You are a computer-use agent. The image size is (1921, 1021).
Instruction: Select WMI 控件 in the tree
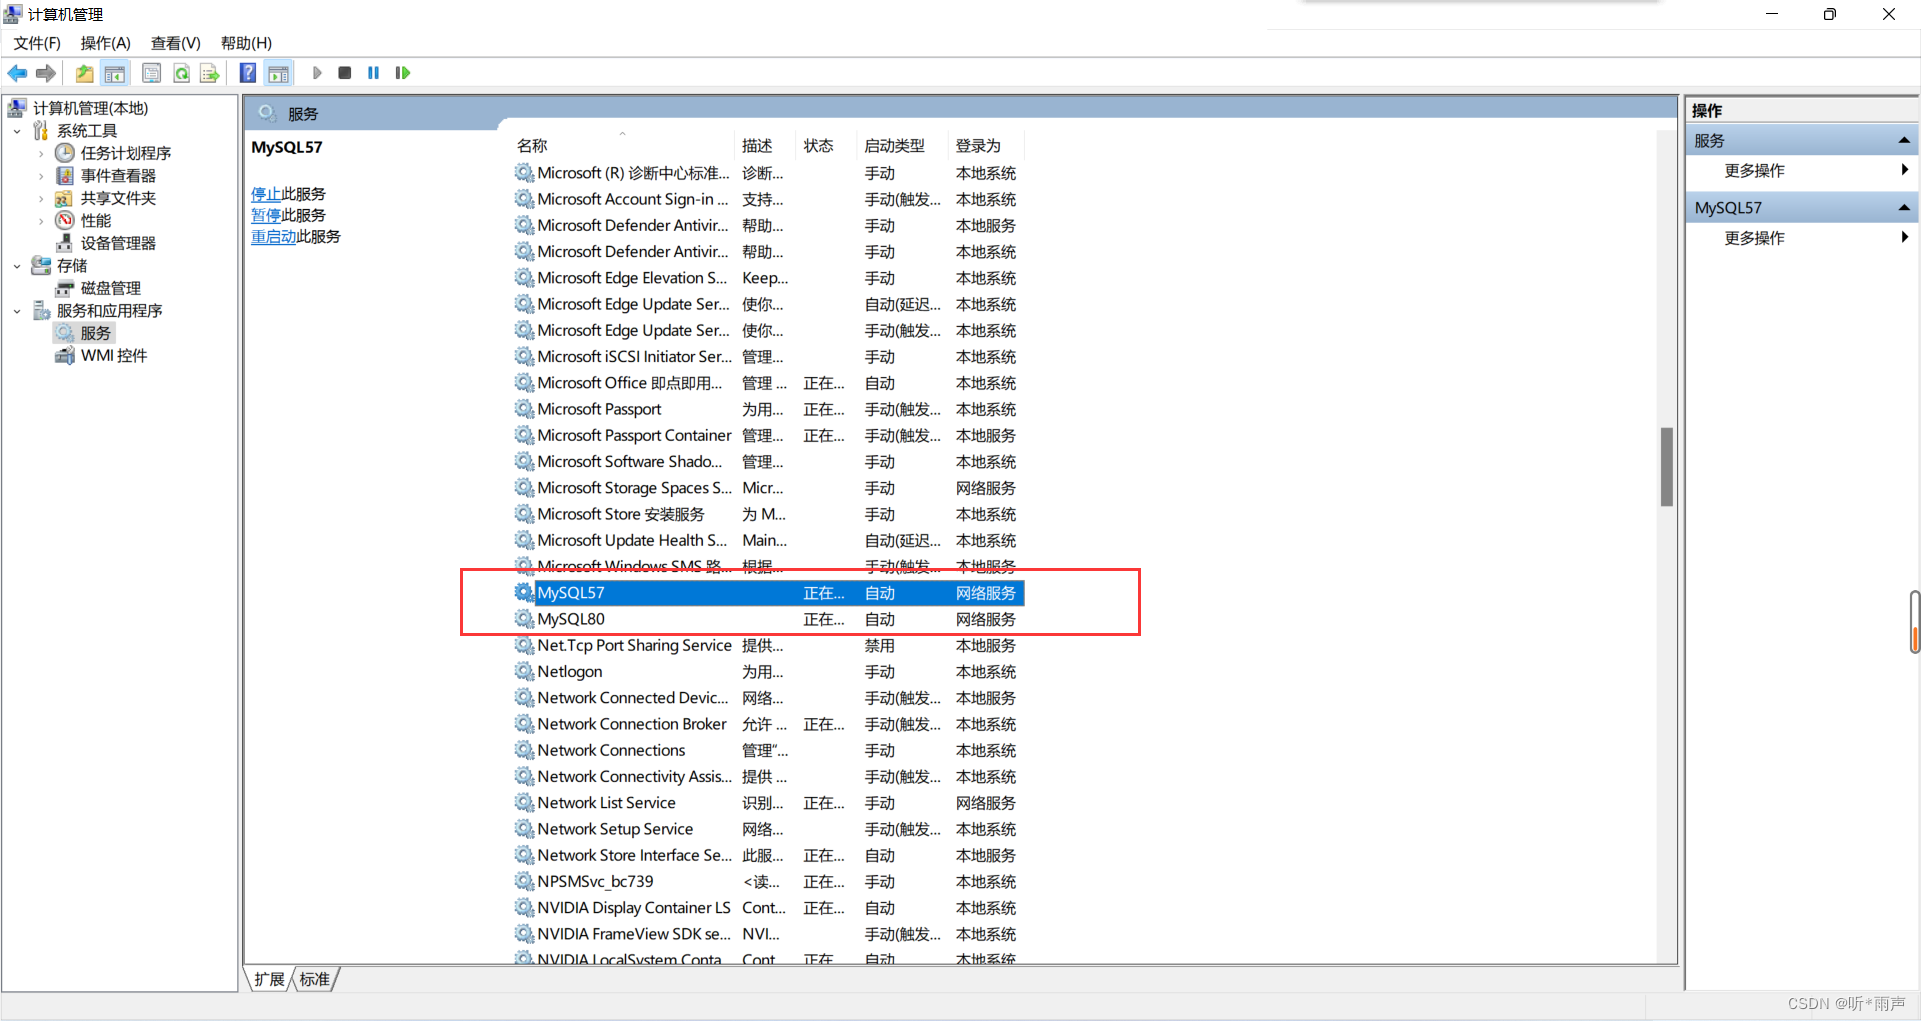click(113, 356)
